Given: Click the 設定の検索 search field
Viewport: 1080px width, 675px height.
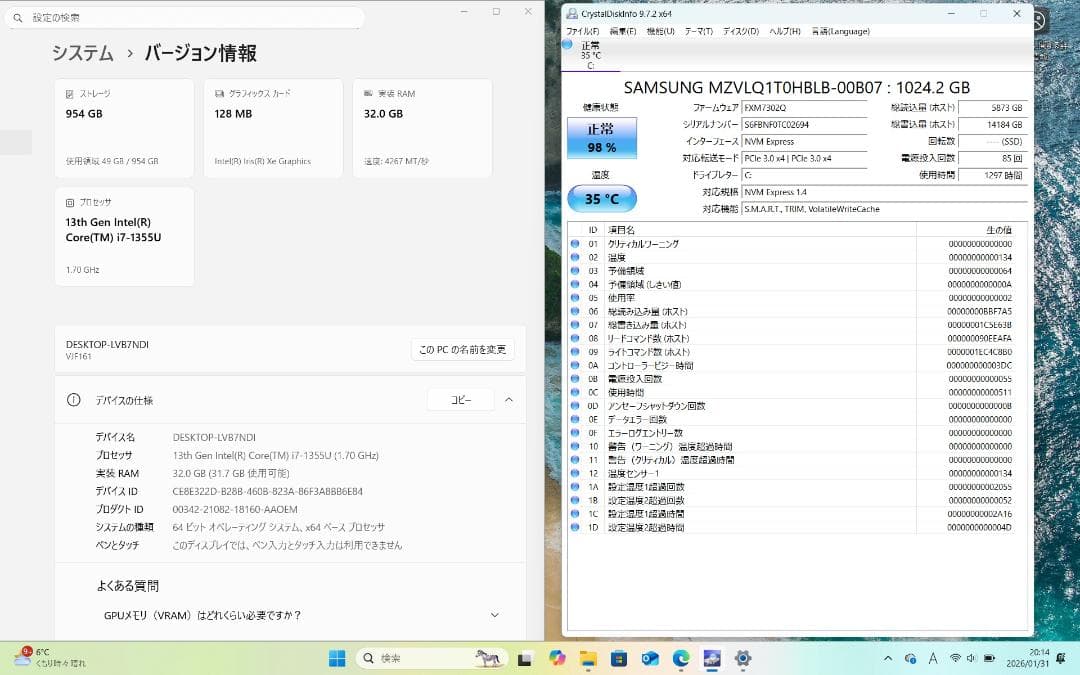Looking at the screenshot, I should (185, 17).
